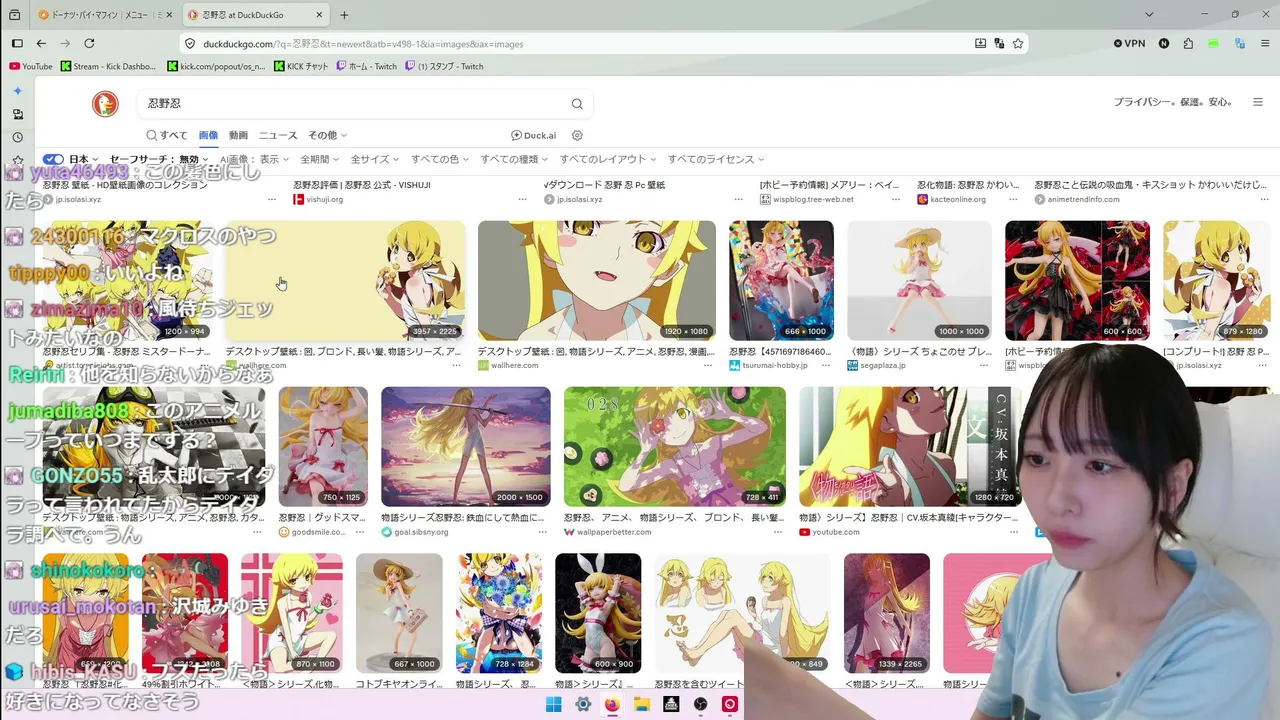Open the セーフサーチ: 無効 dropdown
Image resolution: width=1280 pixels, height=720 pixels.
coord(159,160)
